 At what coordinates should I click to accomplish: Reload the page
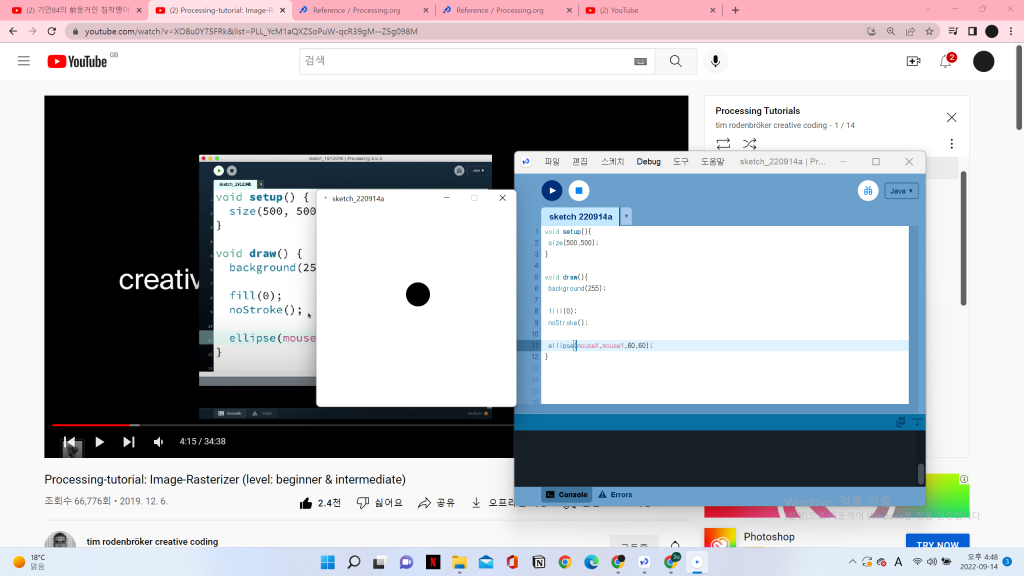point(52,31)
